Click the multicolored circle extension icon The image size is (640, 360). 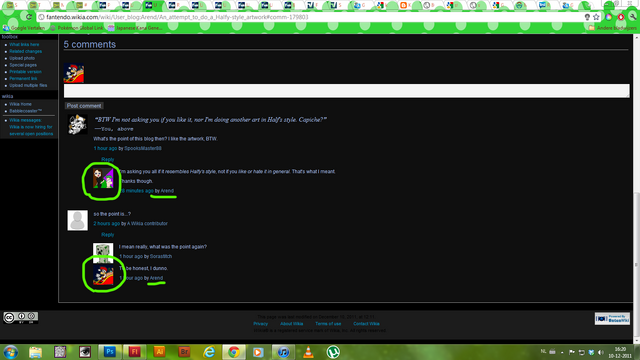tap(609, 17)
